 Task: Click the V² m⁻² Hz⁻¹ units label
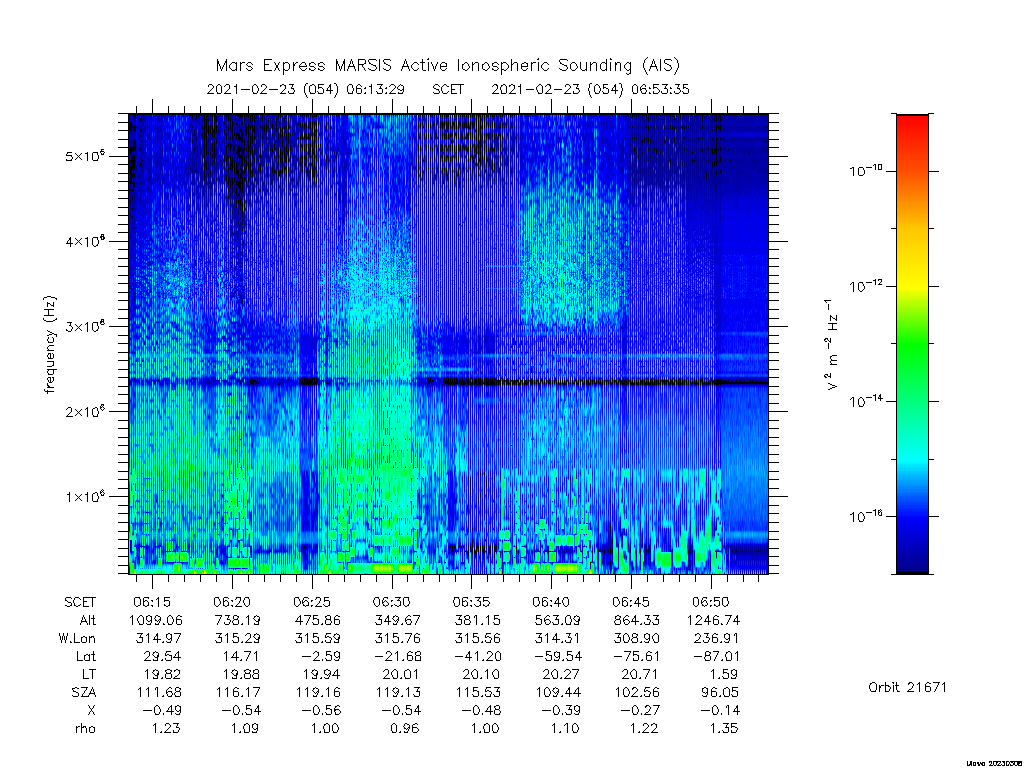tap(831, 345)
